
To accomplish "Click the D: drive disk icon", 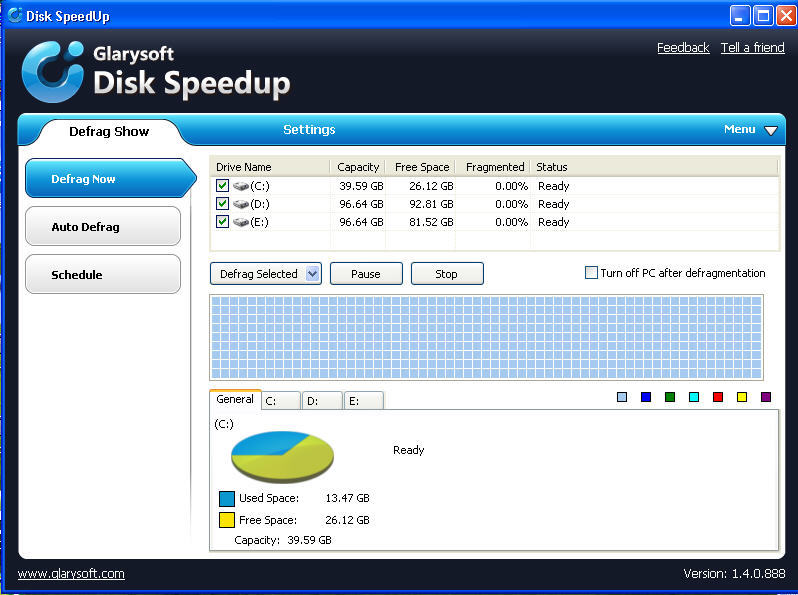I will (x=241, y=204).
